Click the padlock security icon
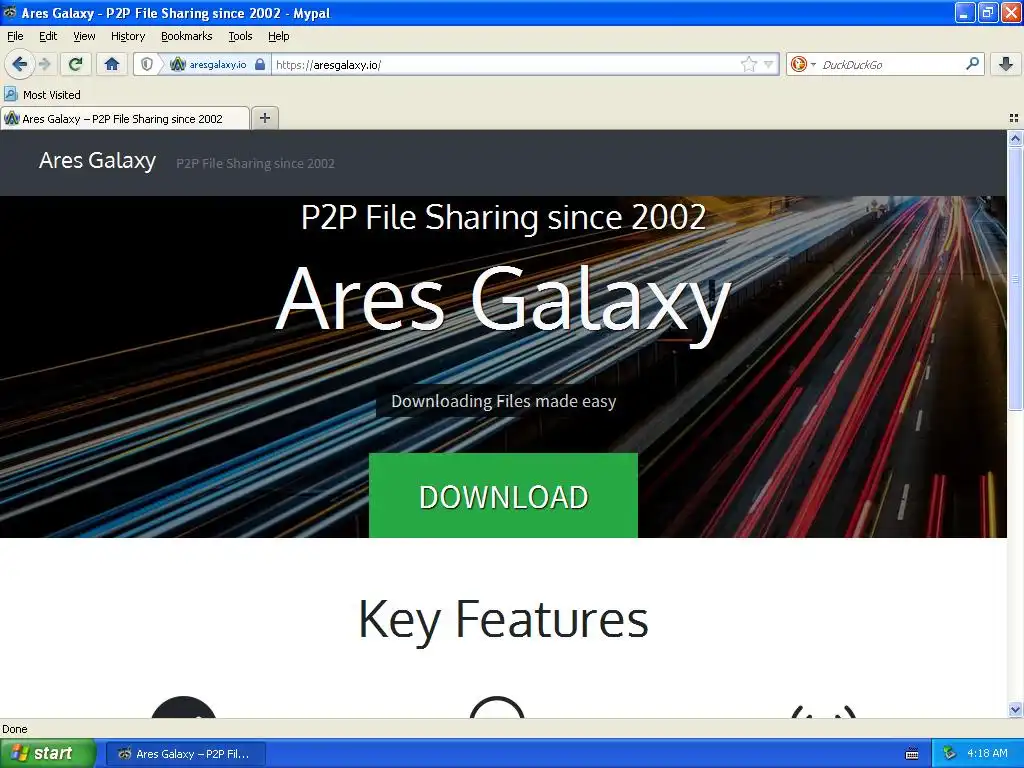This screenshot has width=1024, height=768. (x=260, y=64)
